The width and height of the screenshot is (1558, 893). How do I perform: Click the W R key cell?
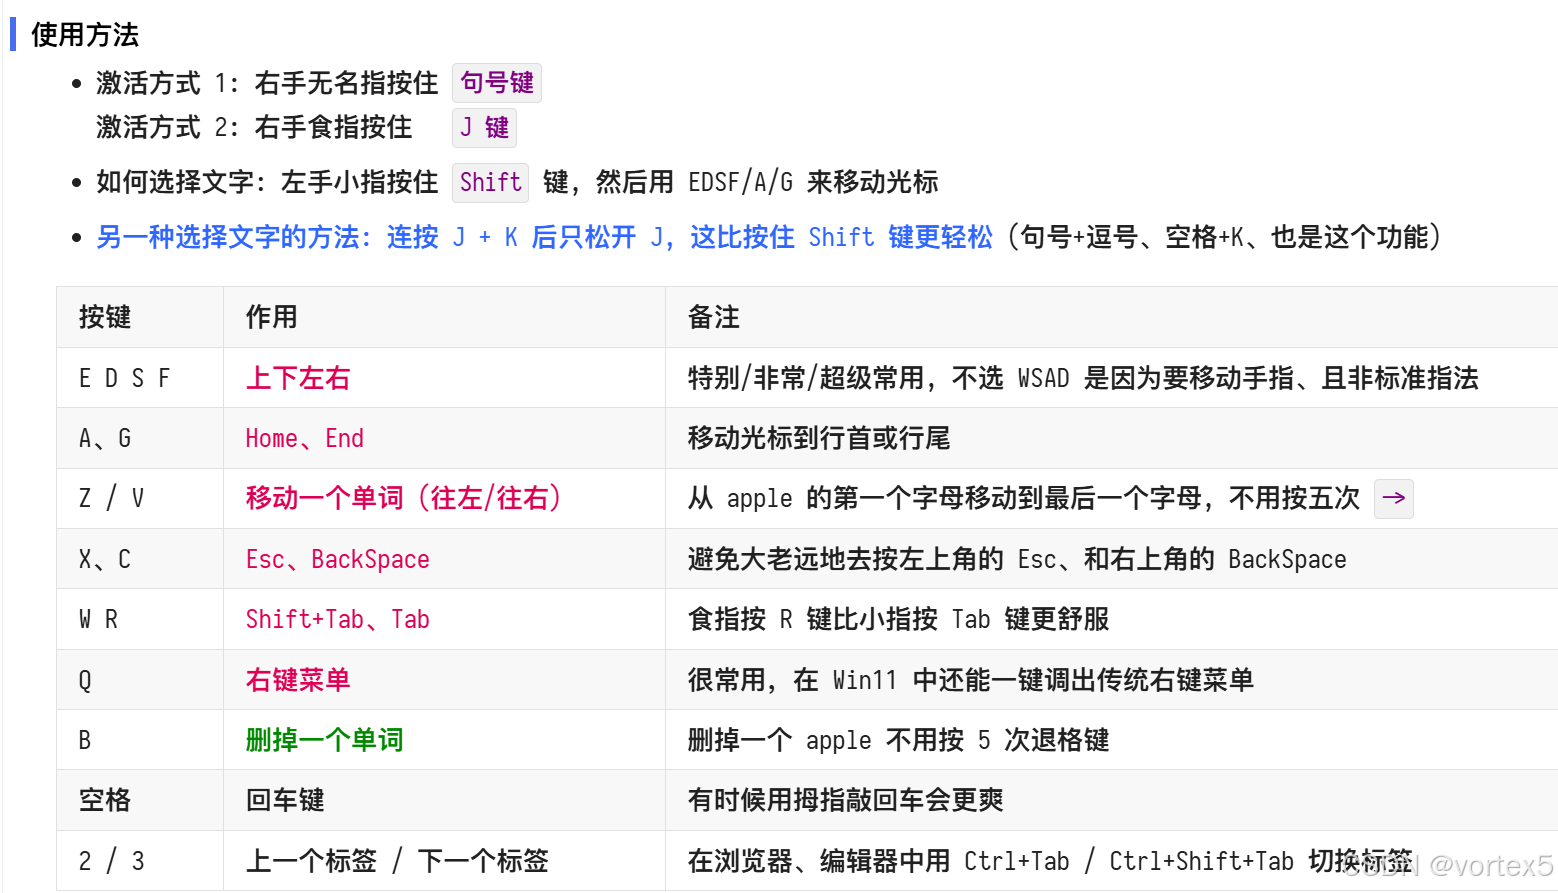(x=140, y=619)
